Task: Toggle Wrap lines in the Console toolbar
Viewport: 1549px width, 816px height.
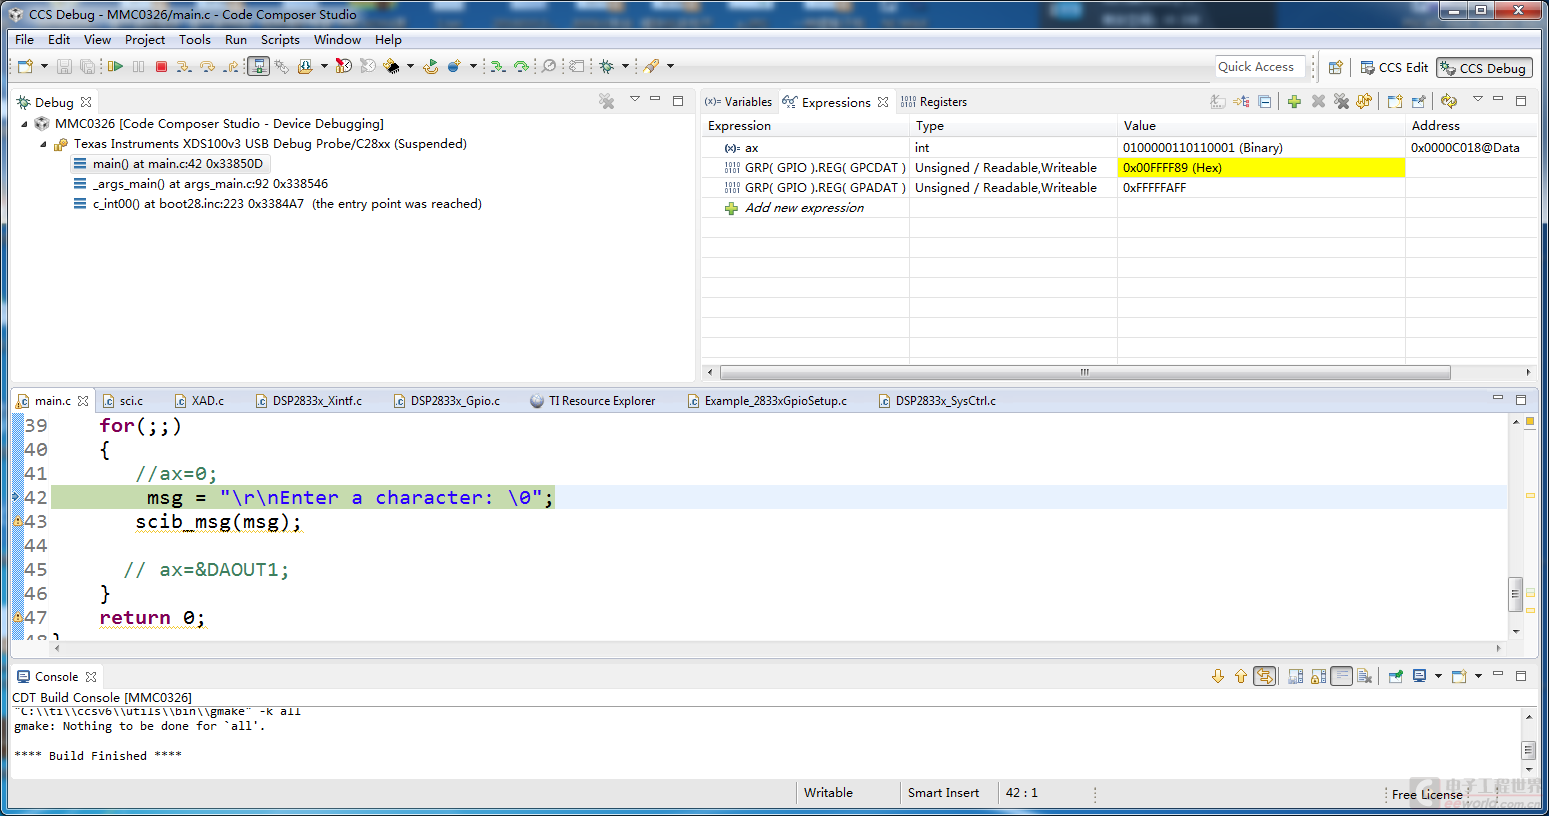Action: [x=1342, y=676]
